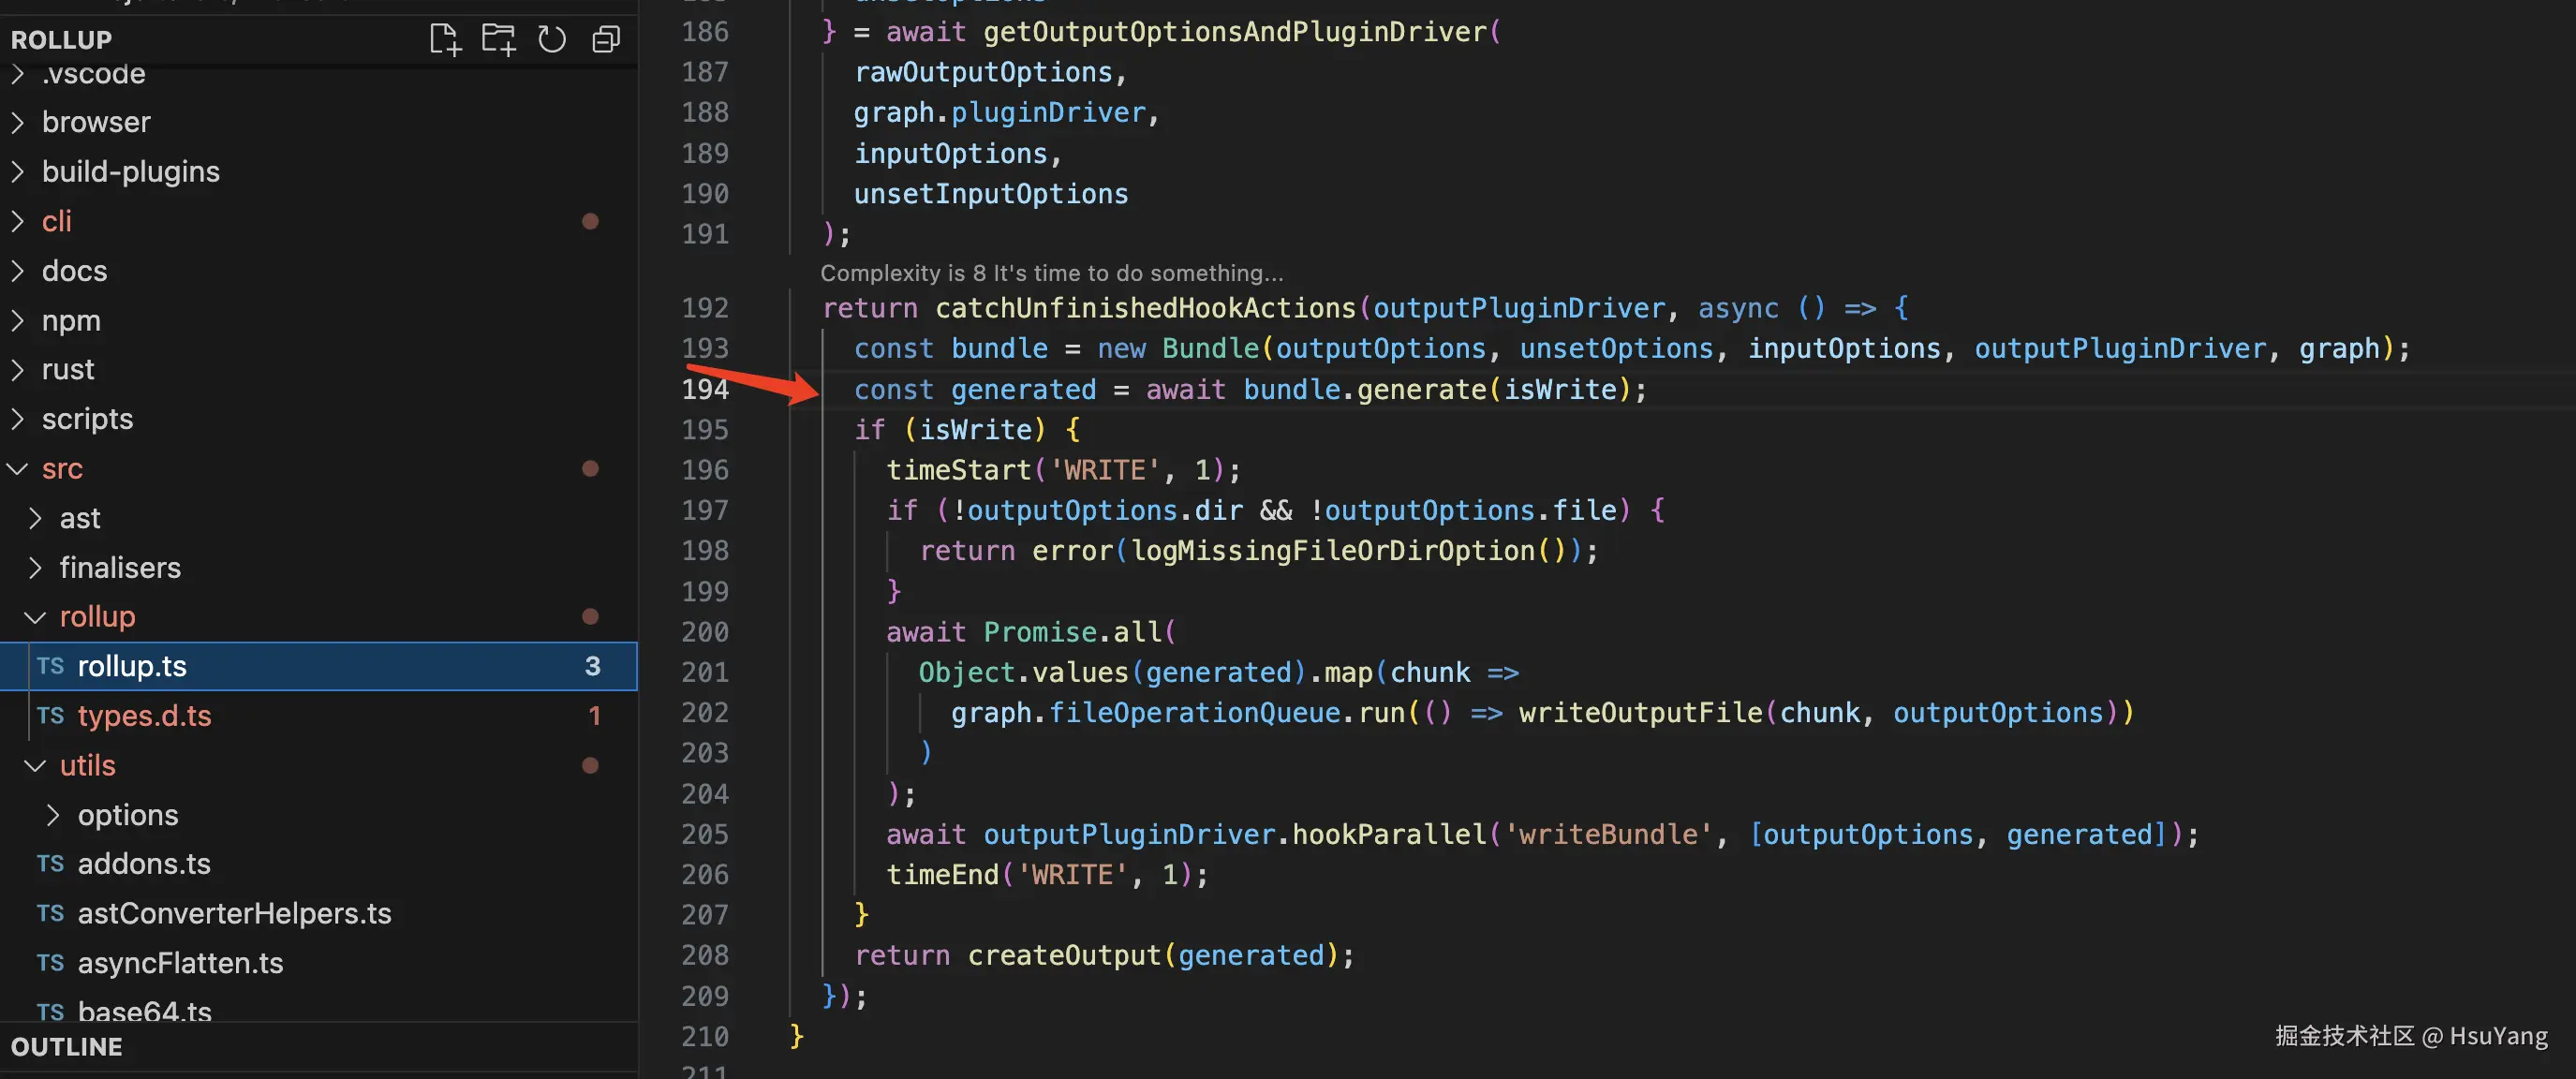Viewport: 2576px width, 1079px height.
Task: Click the TS icon beside asyncFlatten.ts
Action: coord(50,963)
